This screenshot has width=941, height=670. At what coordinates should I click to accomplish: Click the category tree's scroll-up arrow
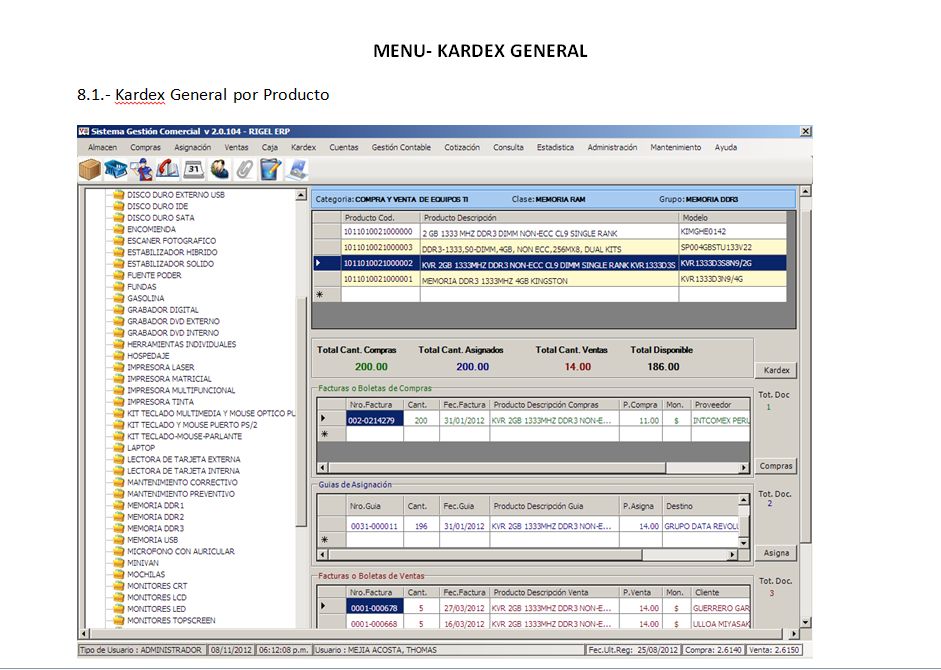tap(301, 196)
